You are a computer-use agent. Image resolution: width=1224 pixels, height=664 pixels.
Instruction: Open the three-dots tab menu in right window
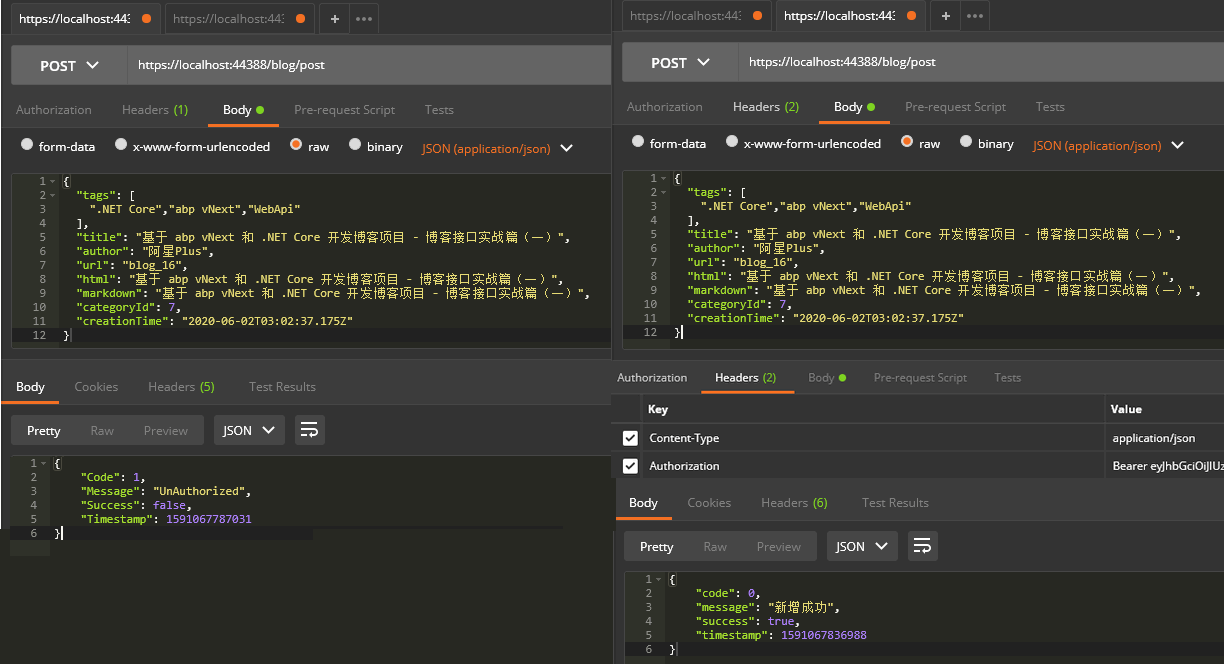click(x=975, y=16)
